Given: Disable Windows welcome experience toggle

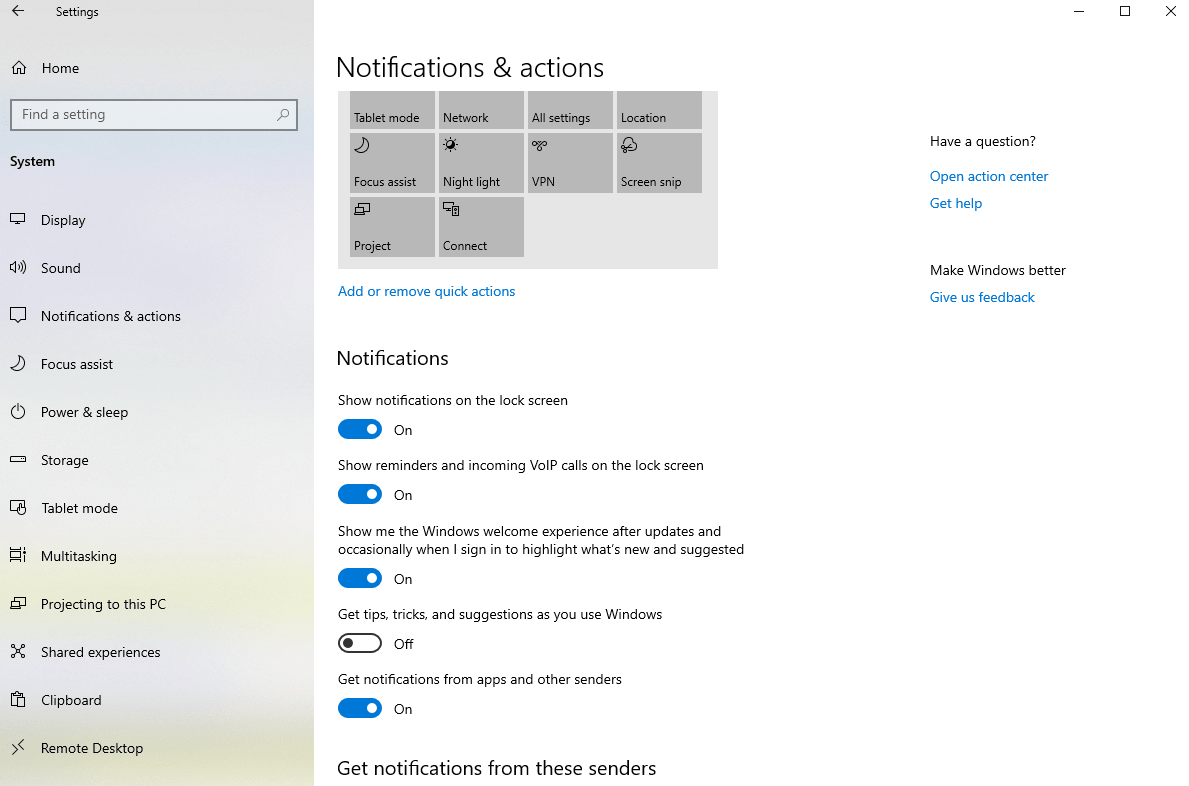Looking at the screenshot, I should tap(359, 579).
